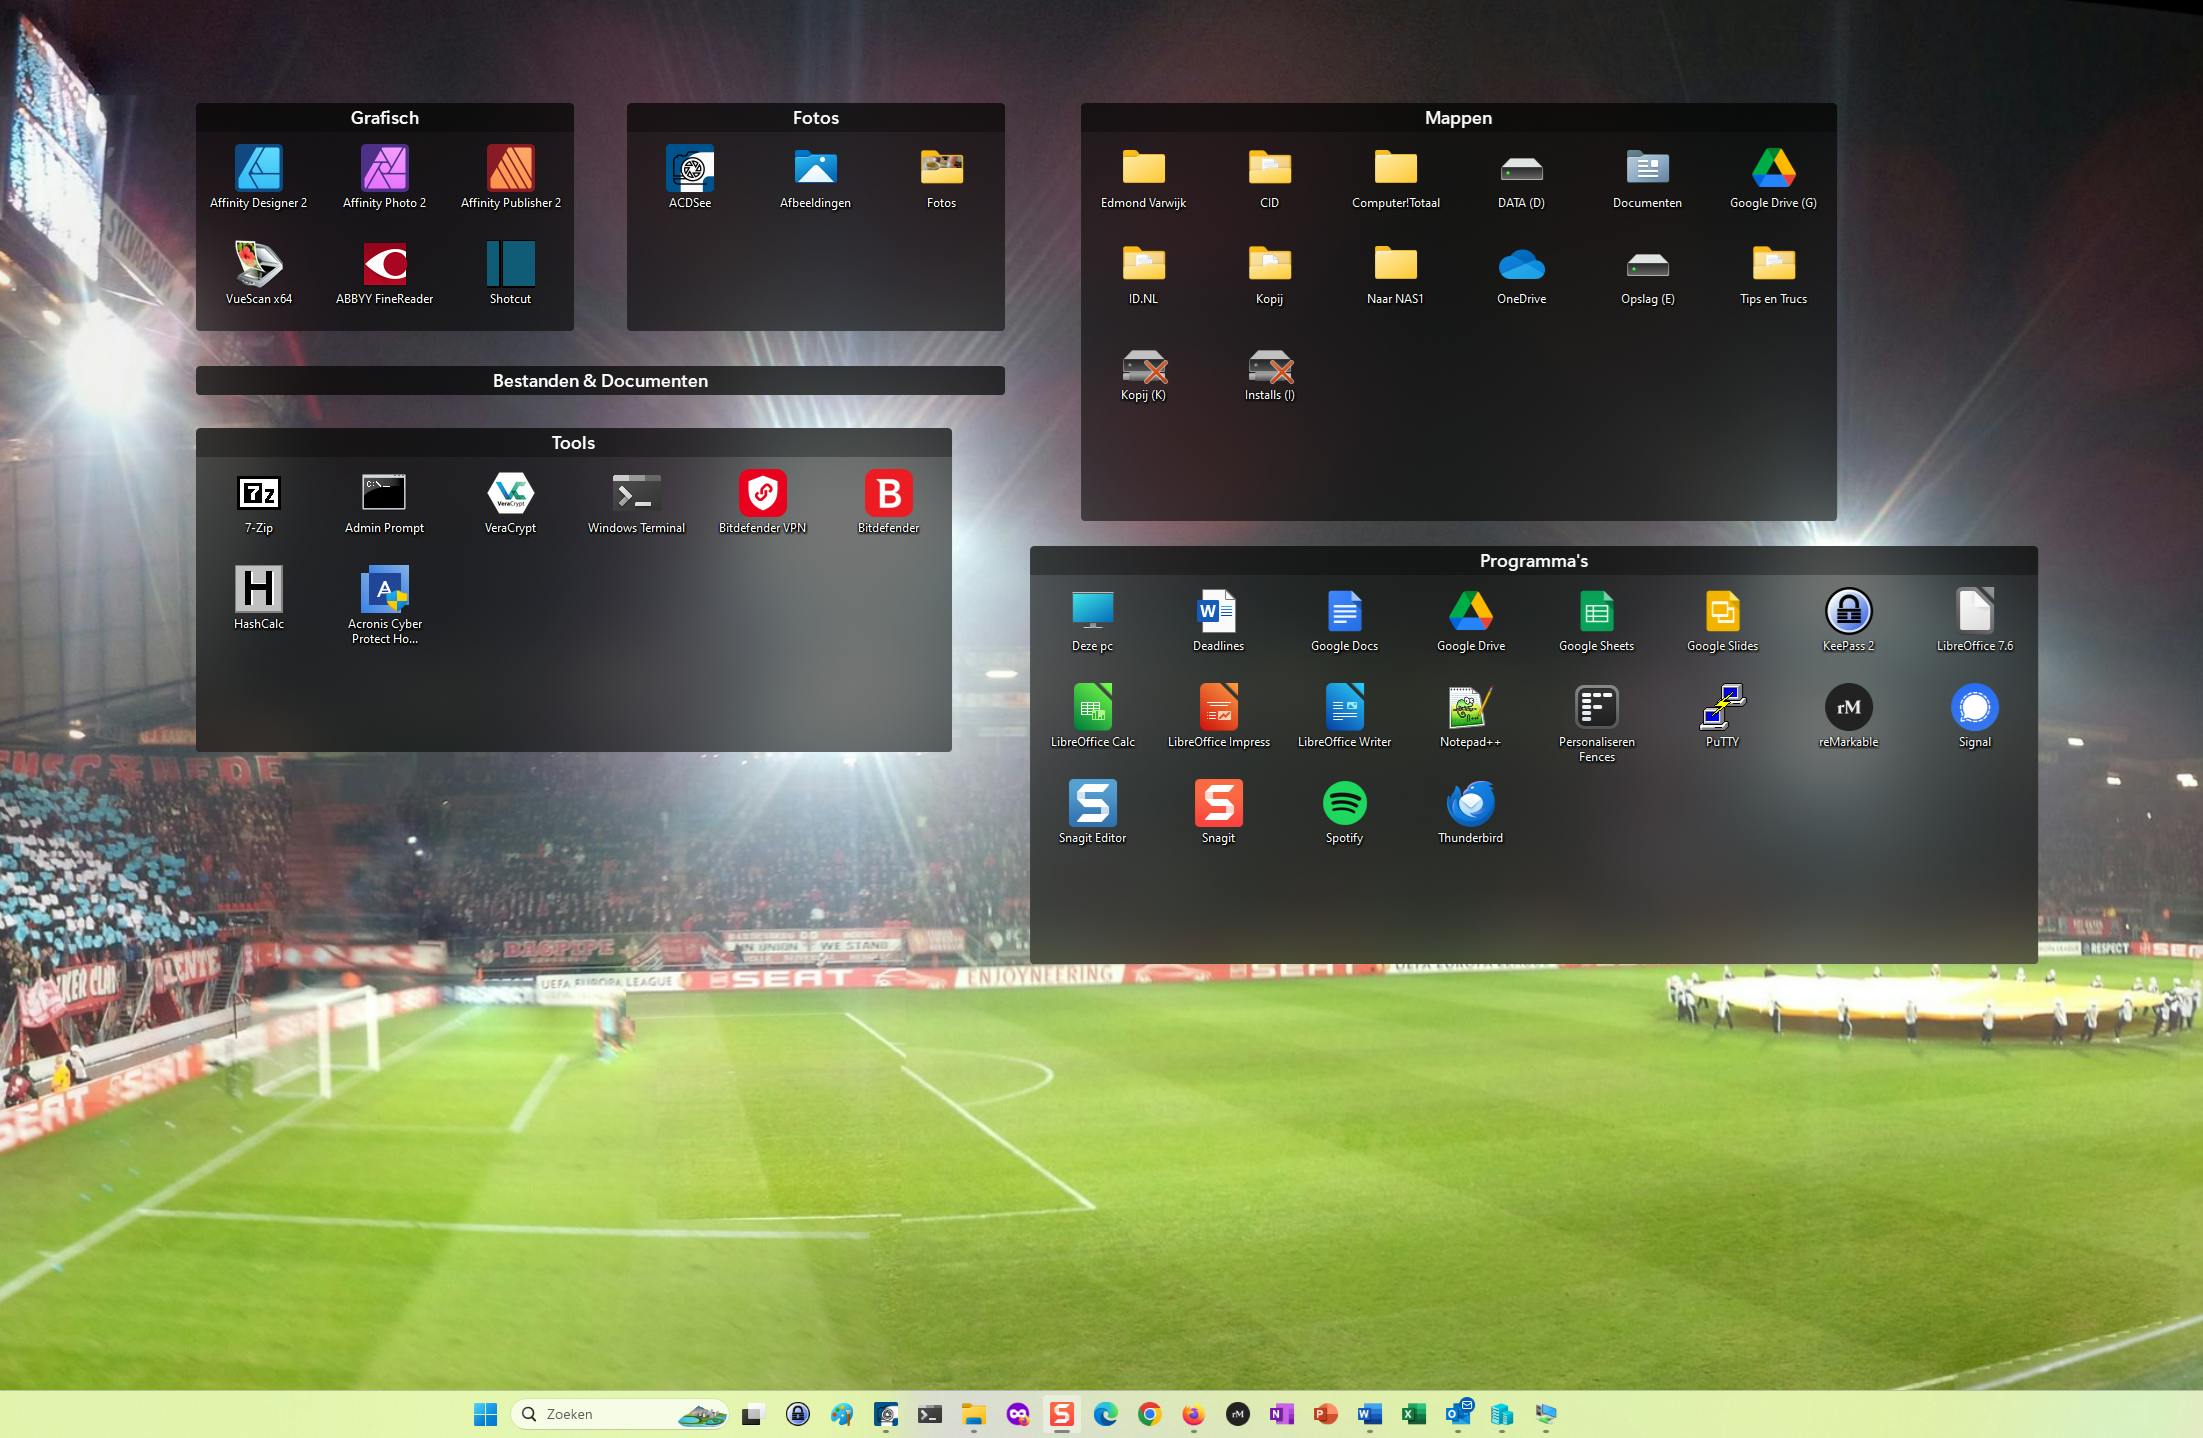Open Firefox from the taskbar
The image size is (2203, 1438).
1193,1414
